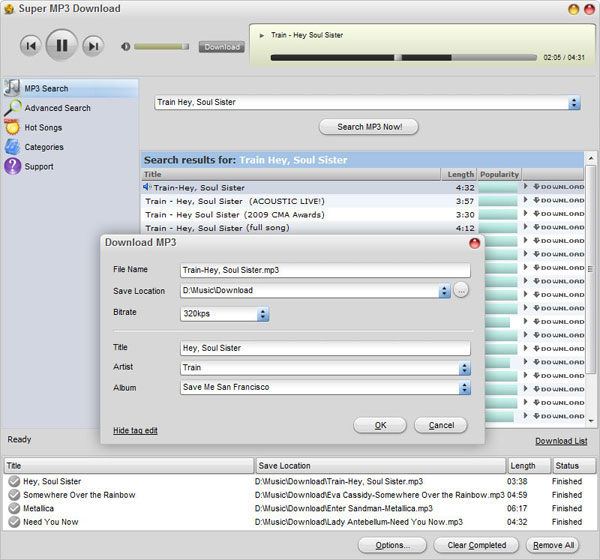The height and width of the screenshot is (560, 600).
Task: Download the (full song) result
Action: [559, 227]
